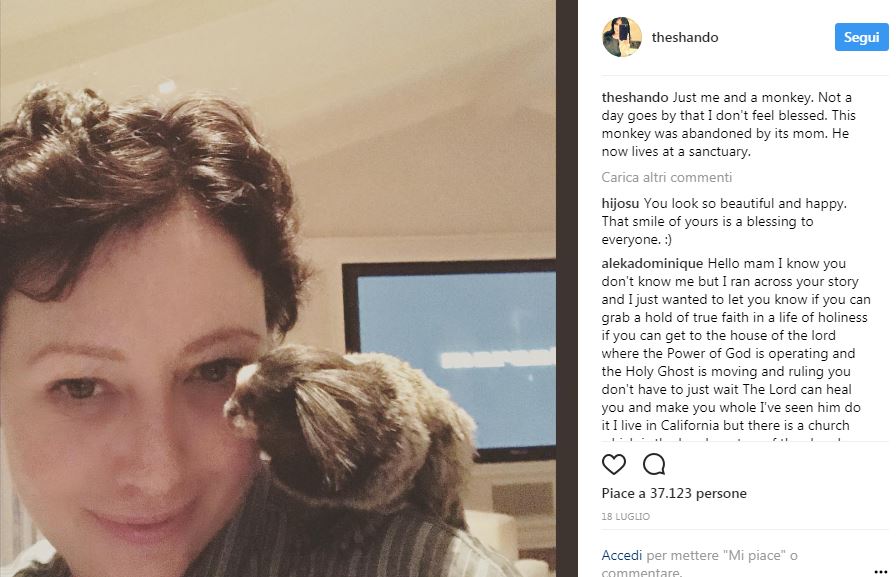The image size is (896, 577).
Task: Open theshando's round profile avatar
Action: coord(622,37)
